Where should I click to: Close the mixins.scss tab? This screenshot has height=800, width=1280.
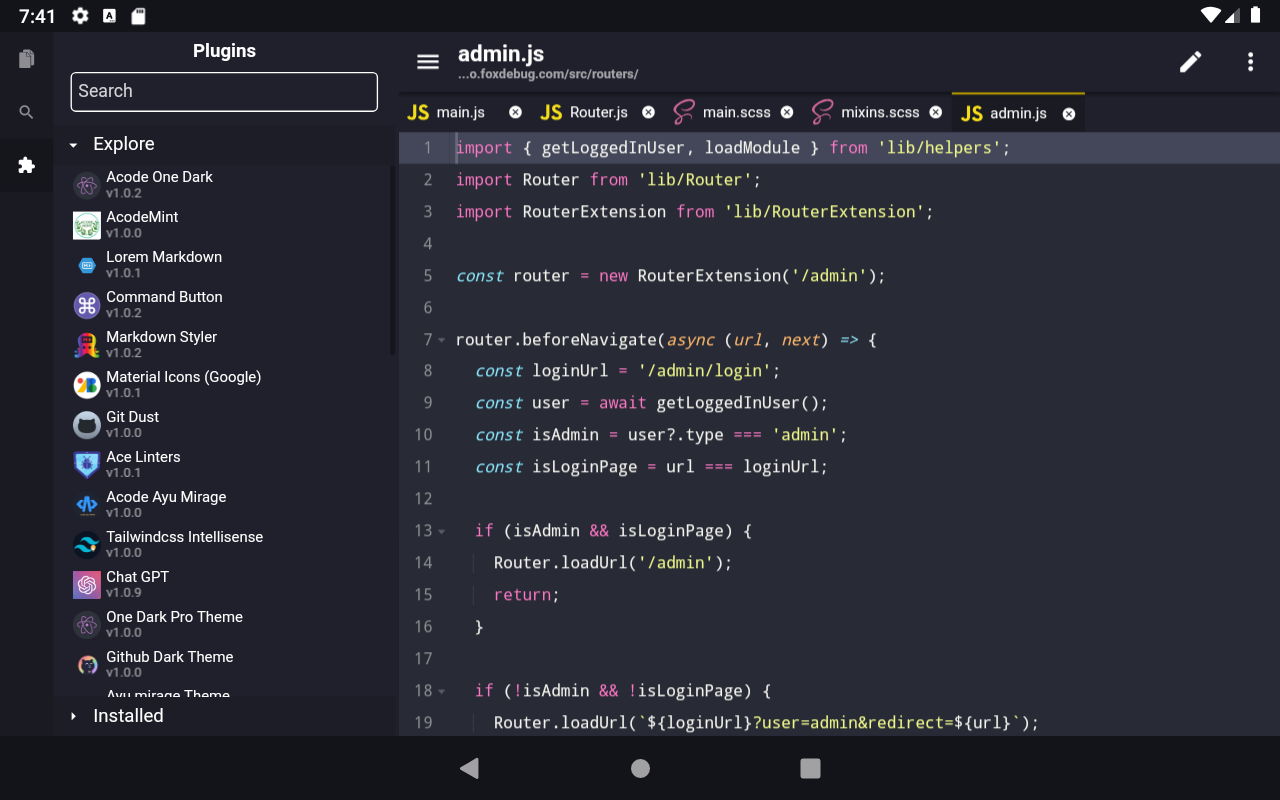click(x=935, y=112)
